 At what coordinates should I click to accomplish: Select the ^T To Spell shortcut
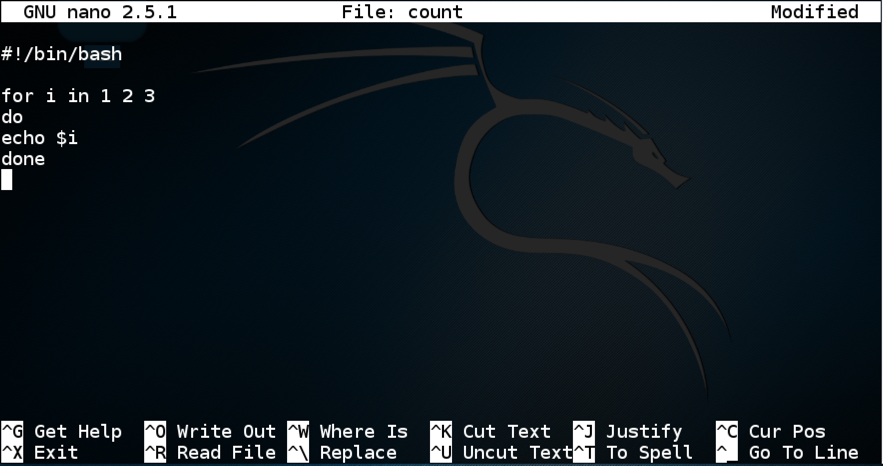click(x=634, y=452)
